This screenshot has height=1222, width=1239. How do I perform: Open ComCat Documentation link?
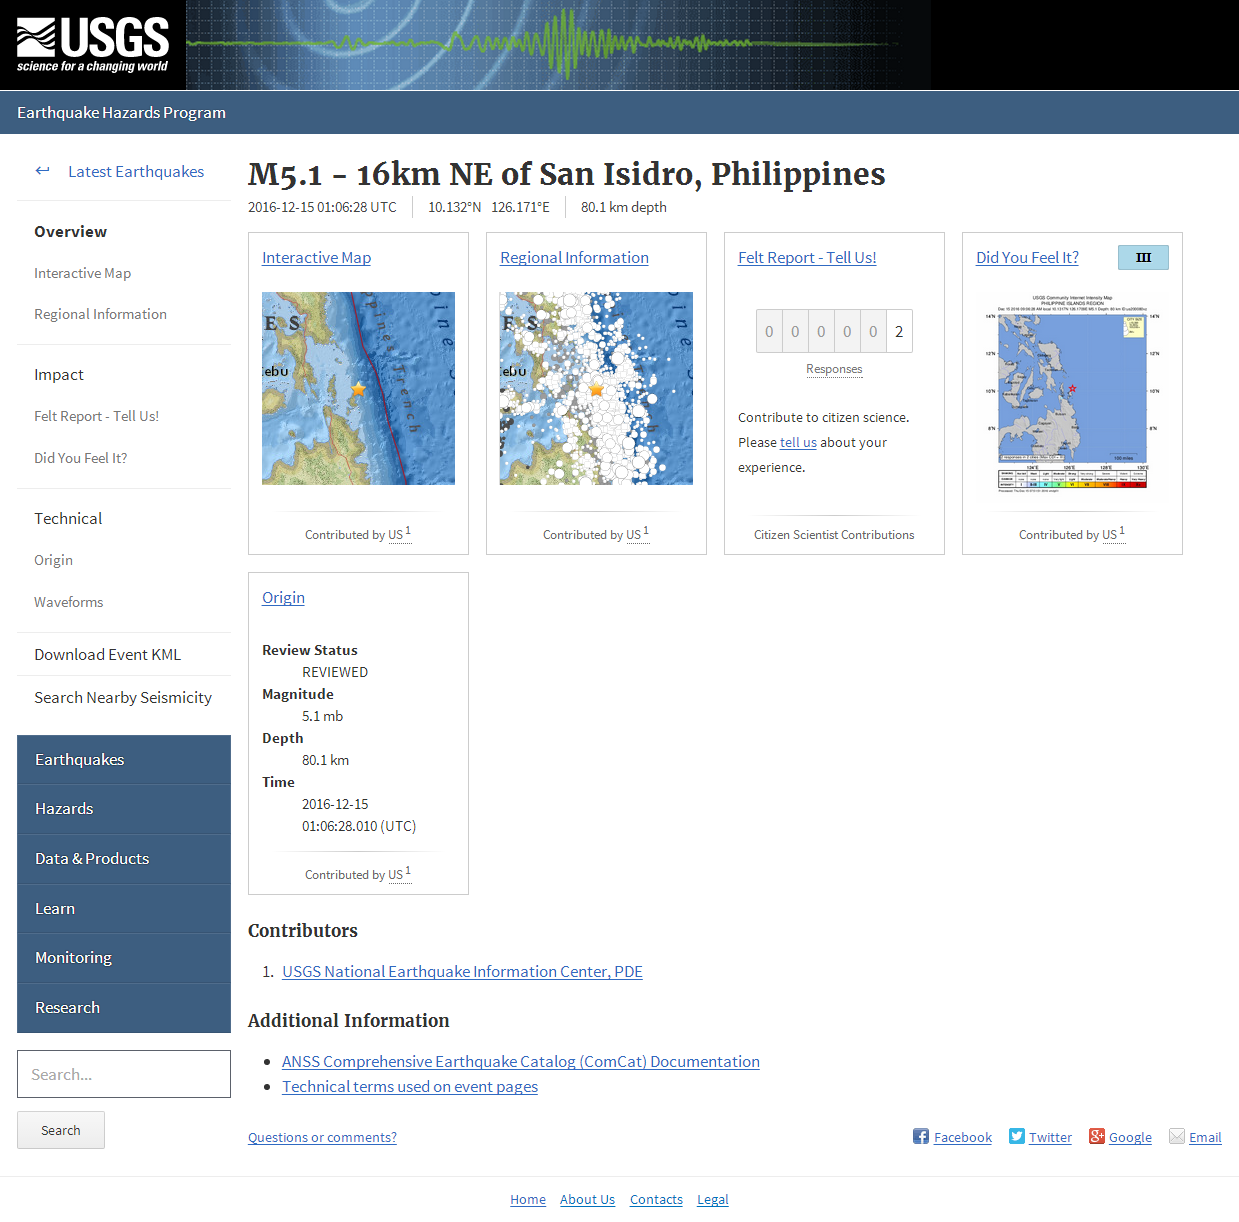[x=521, y=1061]
